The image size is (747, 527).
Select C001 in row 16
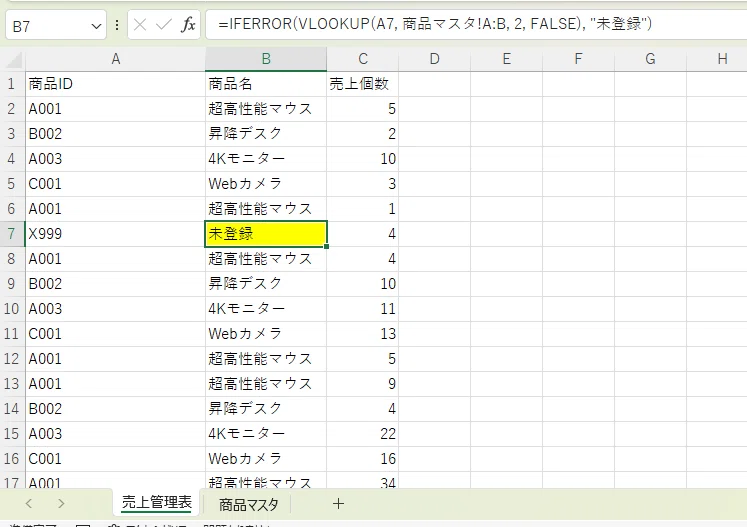click(115, 459)
